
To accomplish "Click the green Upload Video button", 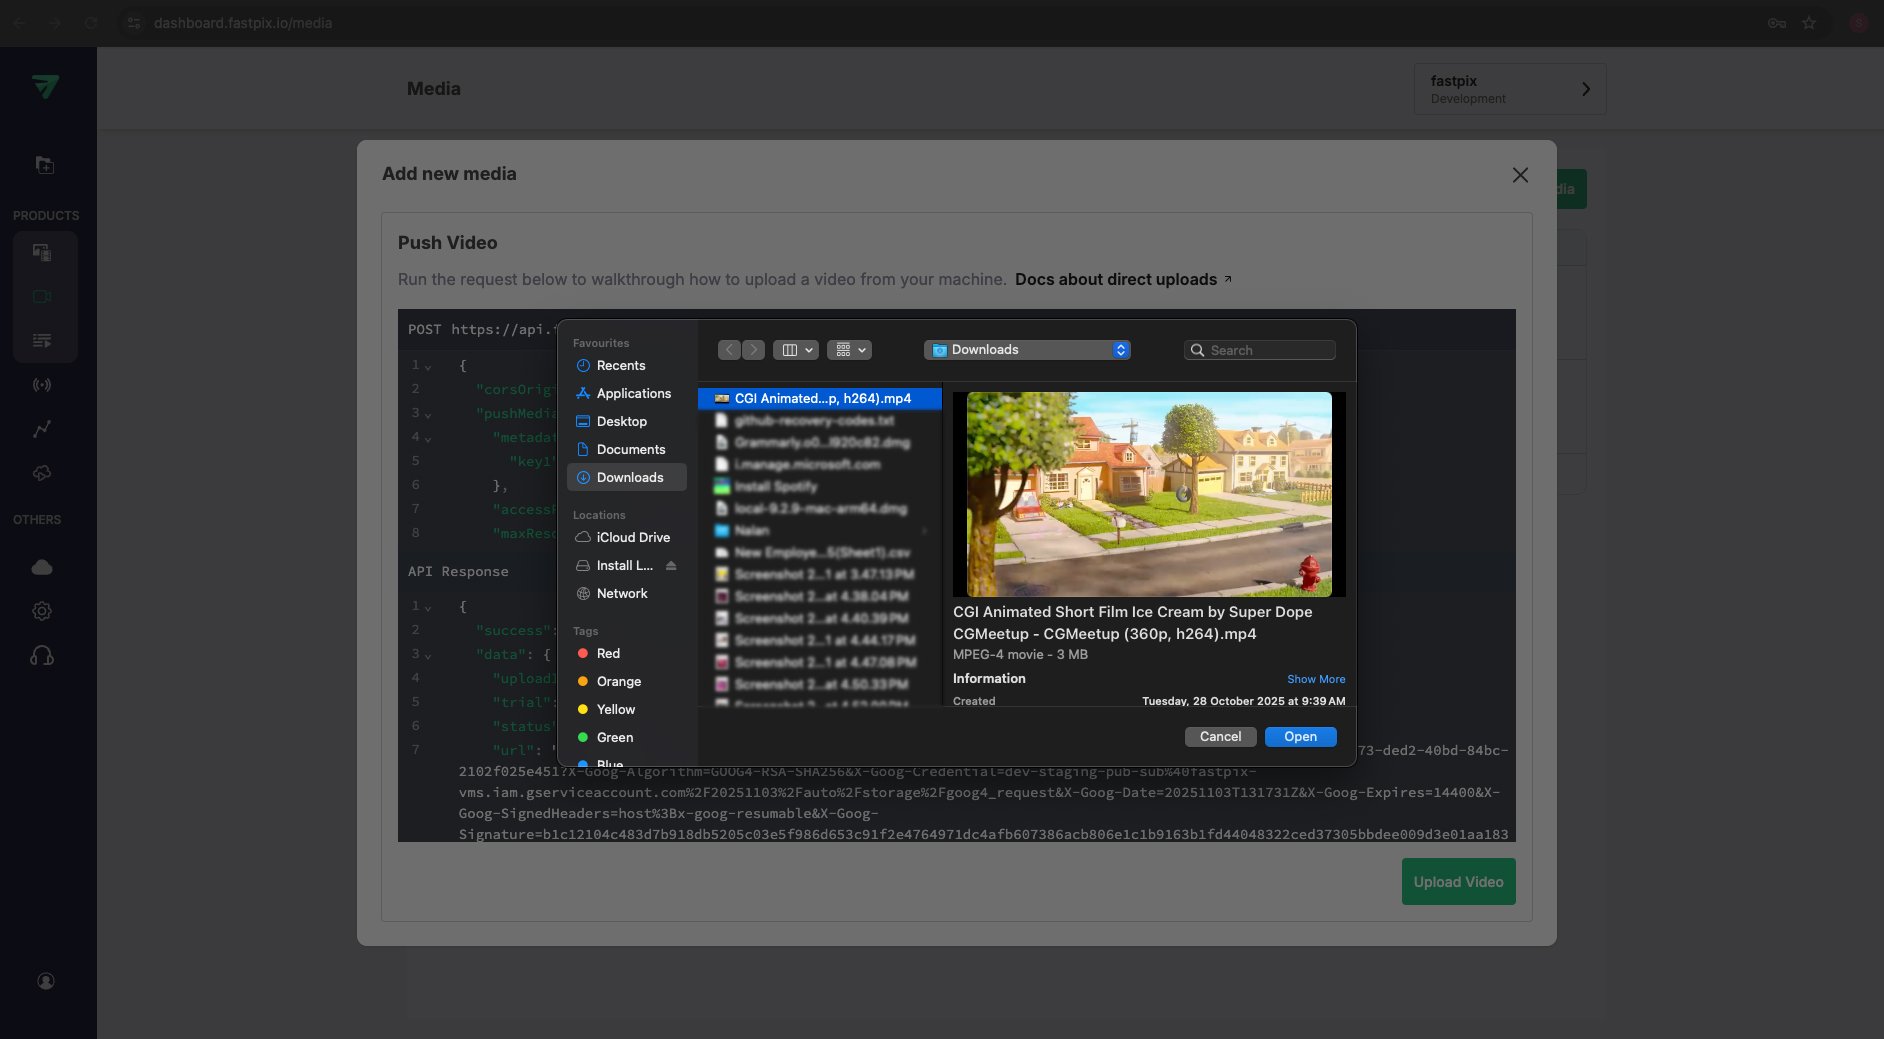I will [1458, 882].
